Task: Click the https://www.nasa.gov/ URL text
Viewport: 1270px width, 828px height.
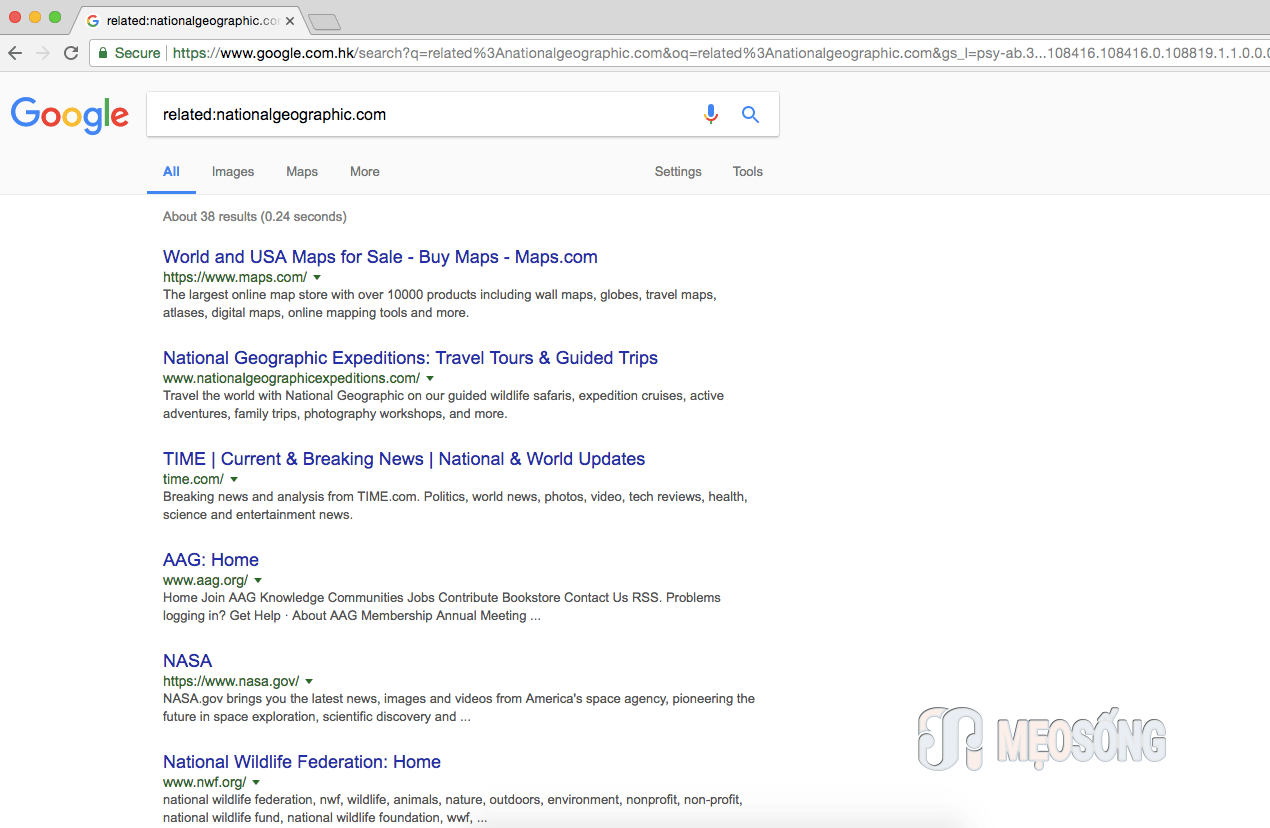Action: coord(231,681)
